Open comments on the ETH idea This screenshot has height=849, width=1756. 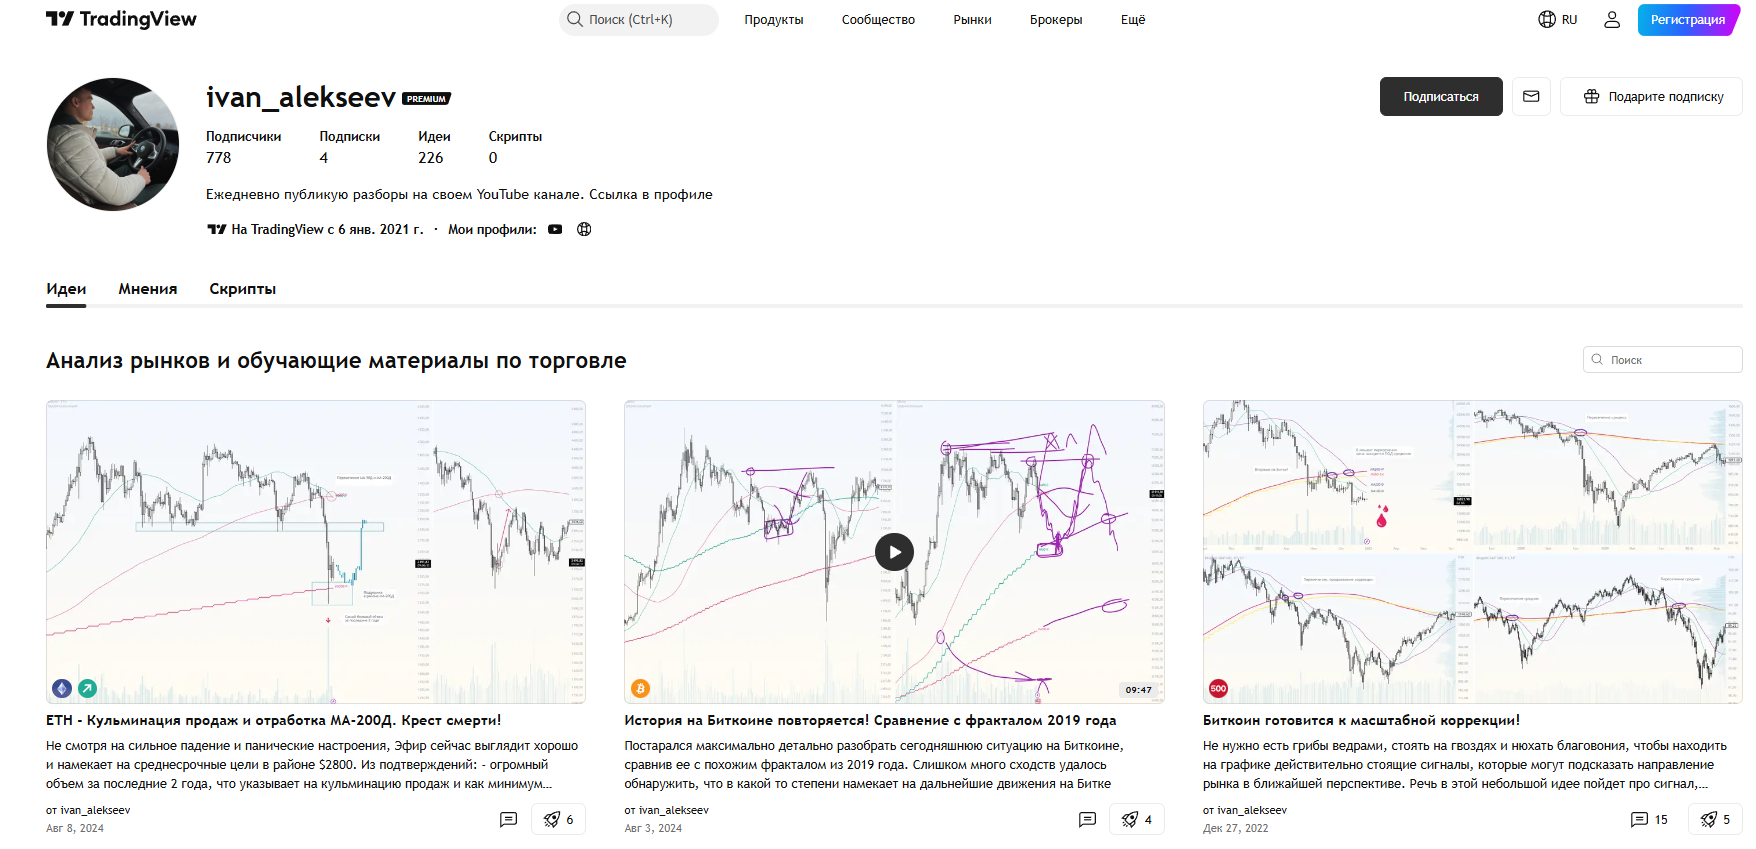[x=508, y=819]
